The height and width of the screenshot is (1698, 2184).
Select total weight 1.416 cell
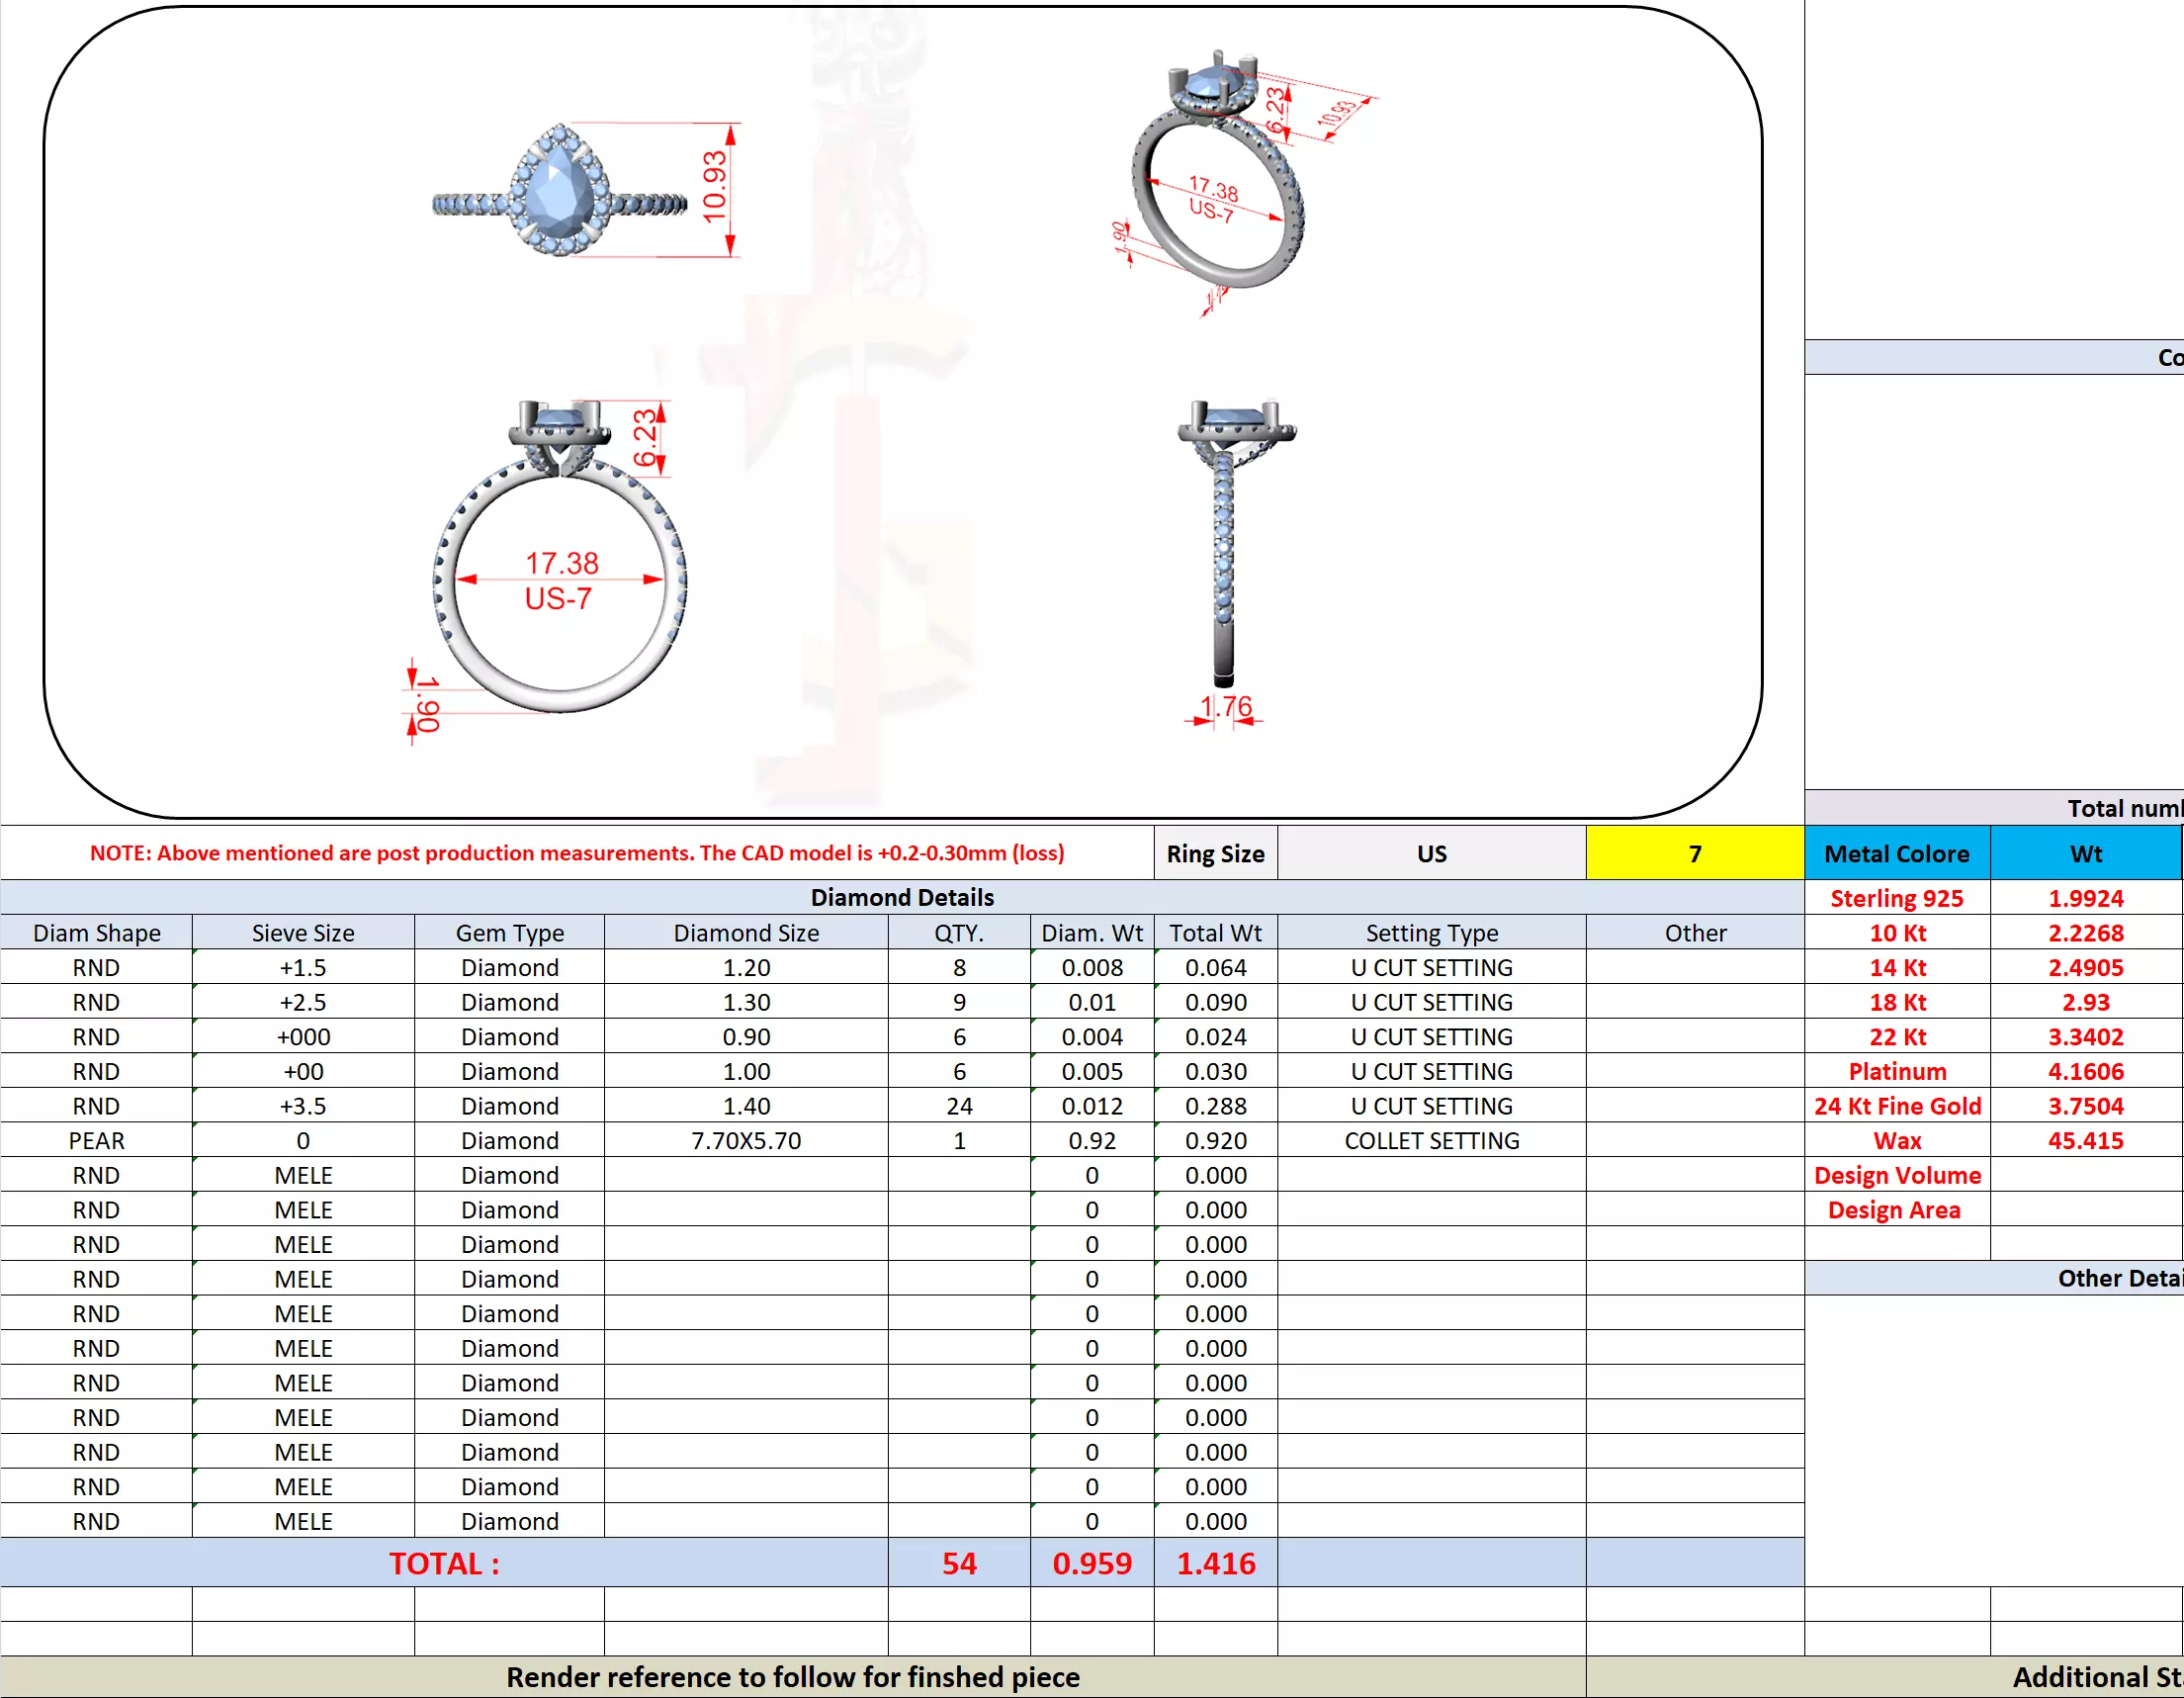[x=1215, y=1563]
